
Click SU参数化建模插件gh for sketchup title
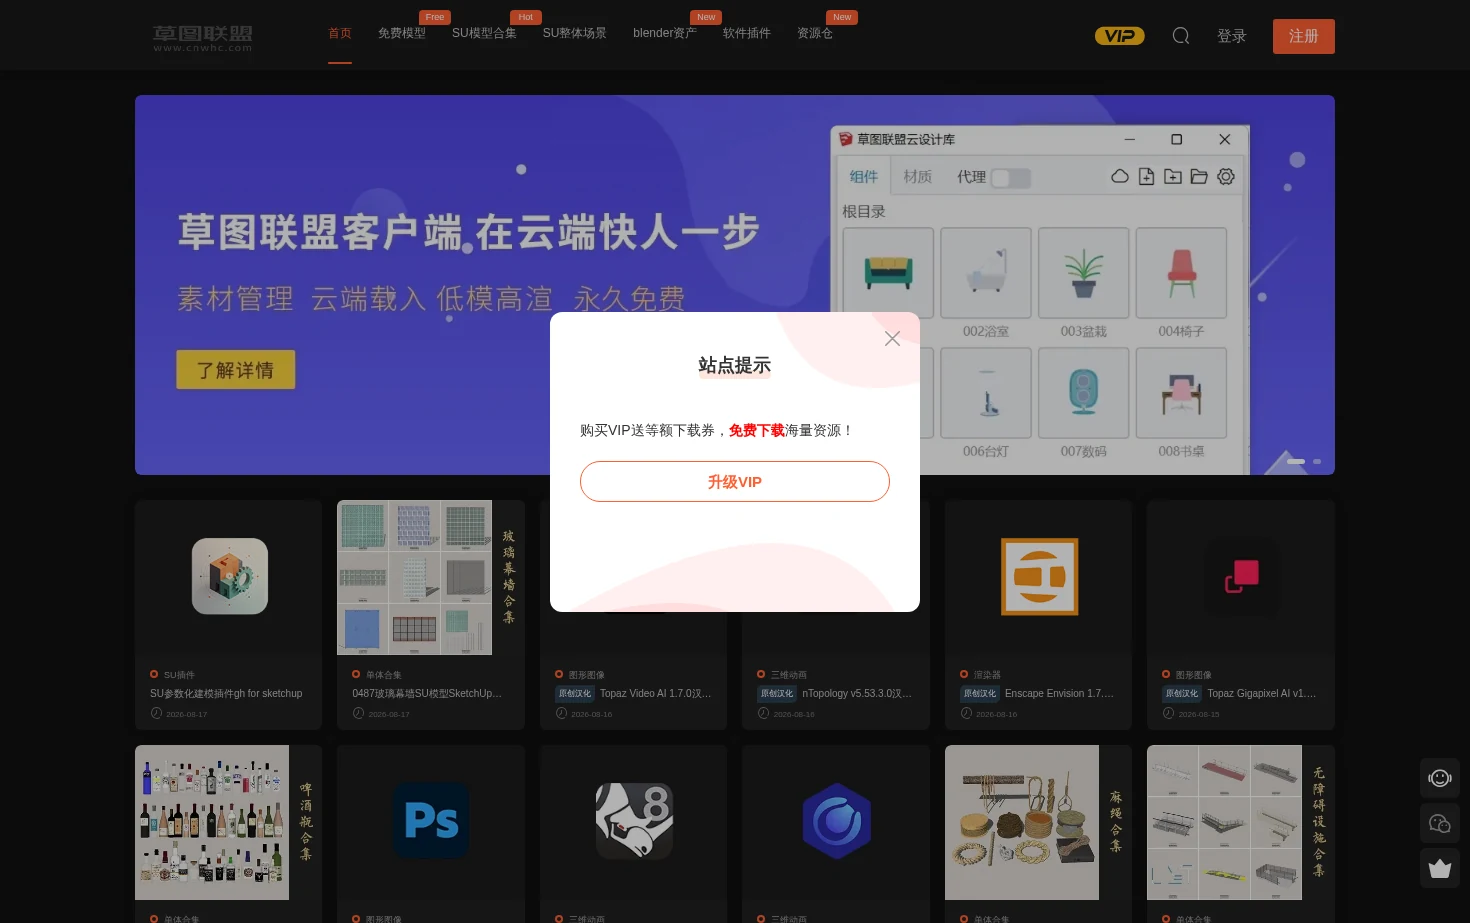coord(226,693)
